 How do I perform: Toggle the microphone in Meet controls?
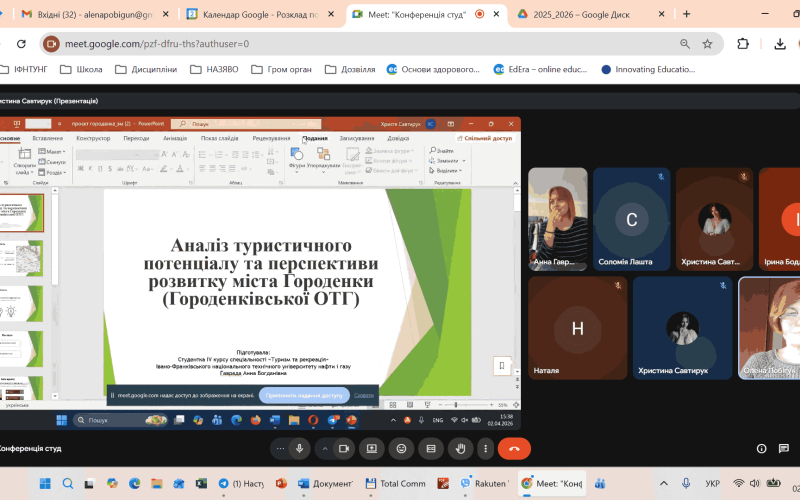coord(299,448)
